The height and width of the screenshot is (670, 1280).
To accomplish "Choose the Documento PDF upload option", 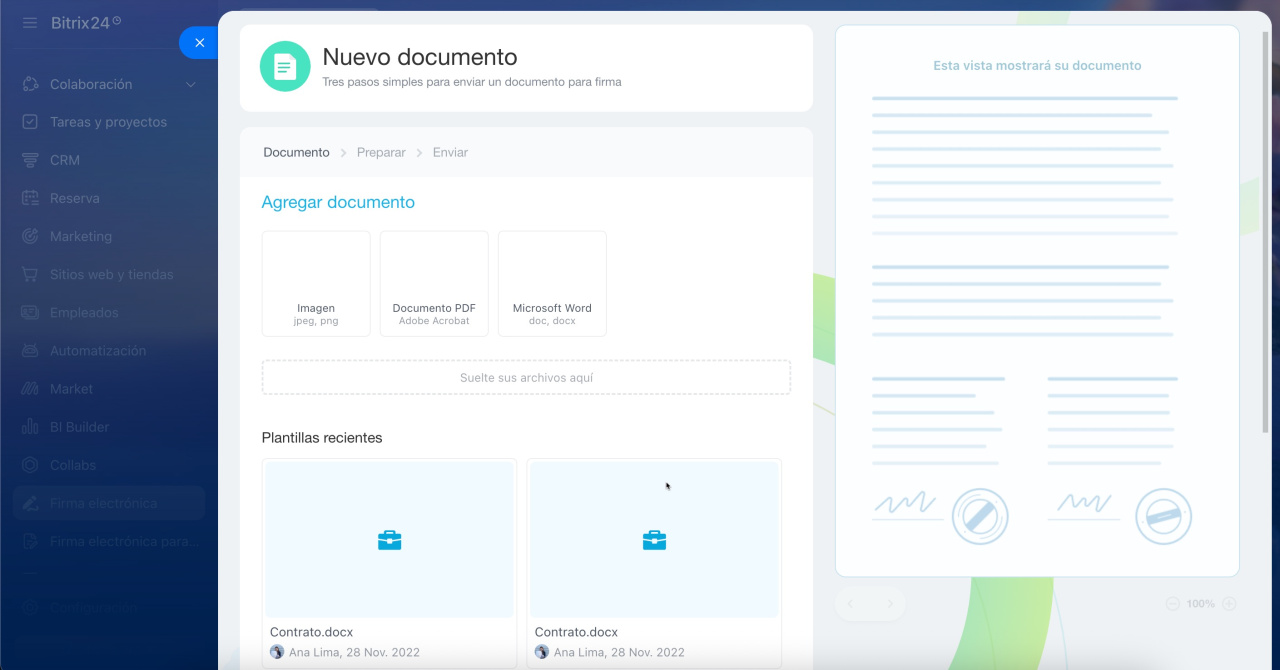I will pos(434,284).
